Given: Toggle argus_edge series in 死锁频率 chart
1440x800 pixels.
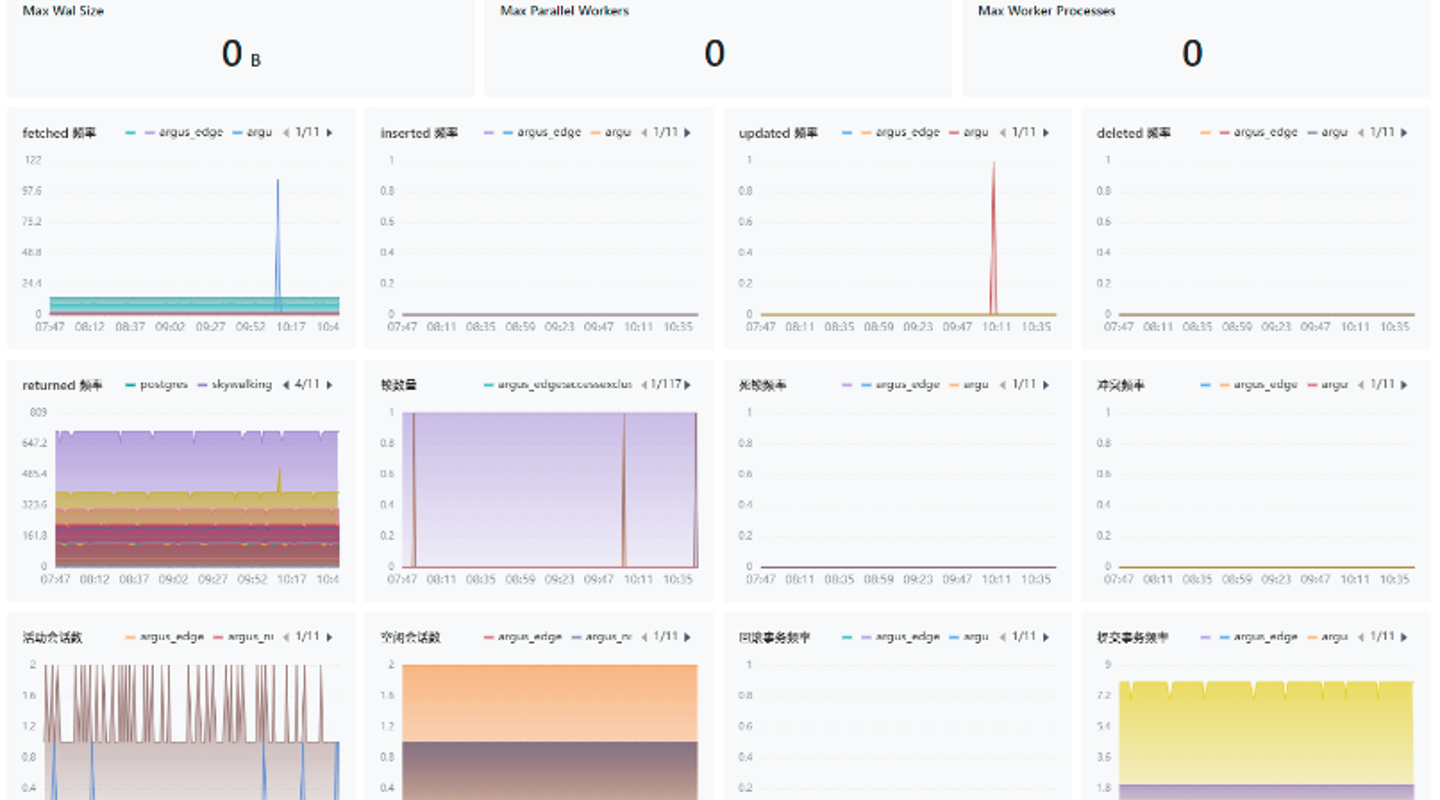Looking at the screenshot, I should [900, 385].
